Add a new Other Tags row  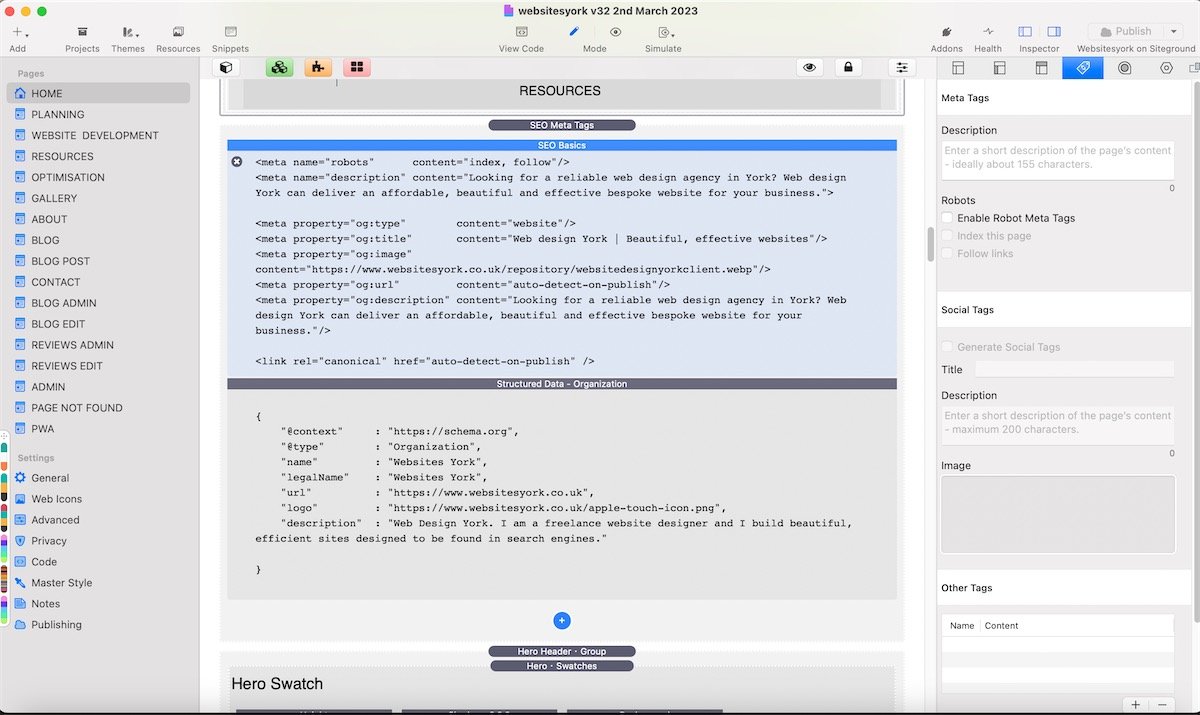tap(1136, 705)
